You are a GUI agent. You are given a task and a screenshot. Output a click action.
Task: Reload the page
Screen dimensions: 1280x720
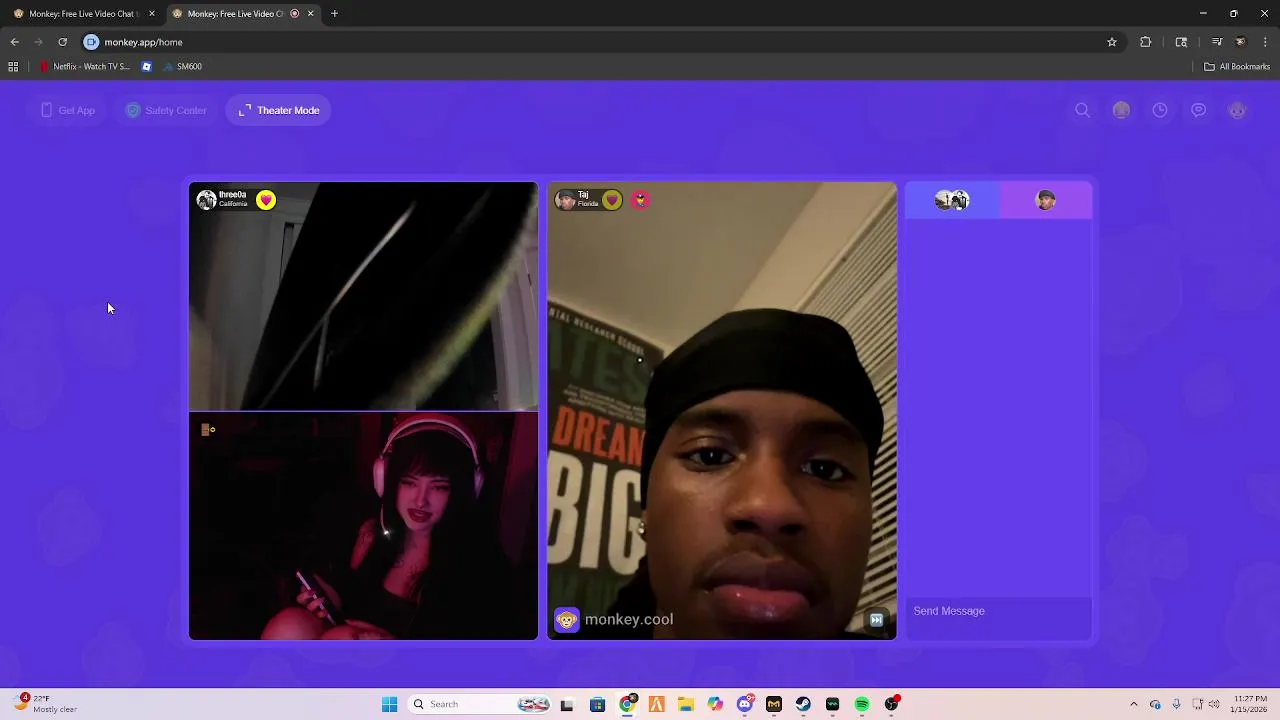(62, 42)
